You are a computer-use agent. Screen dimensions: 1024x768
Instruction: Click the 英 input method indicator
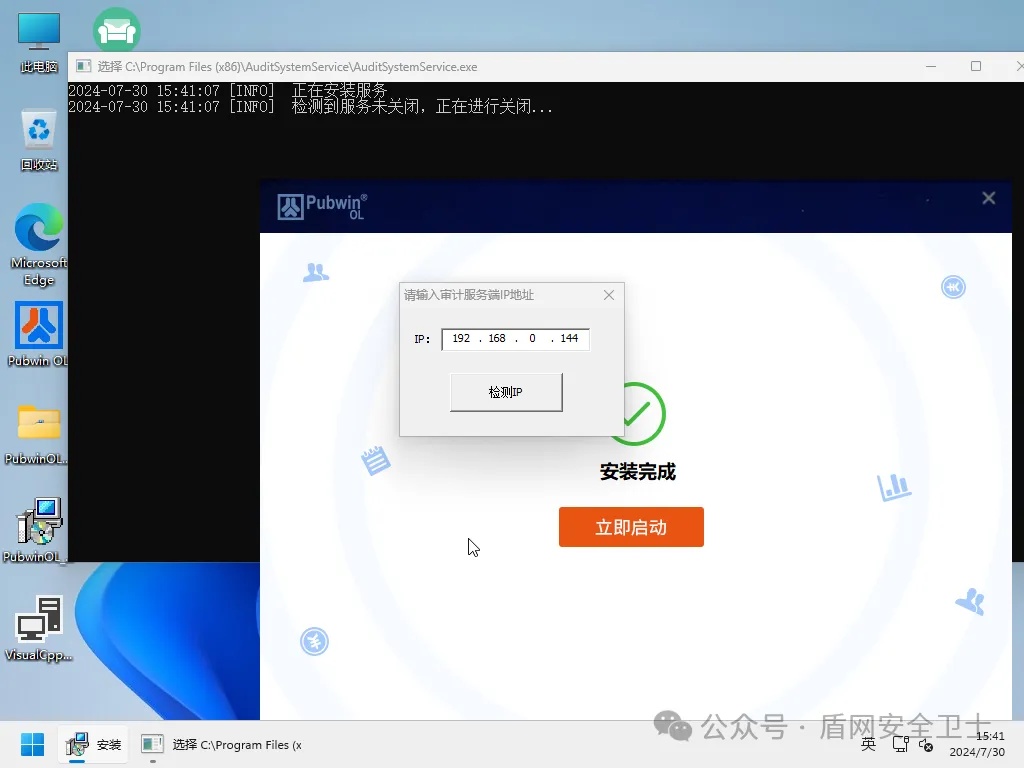(868, 744)
